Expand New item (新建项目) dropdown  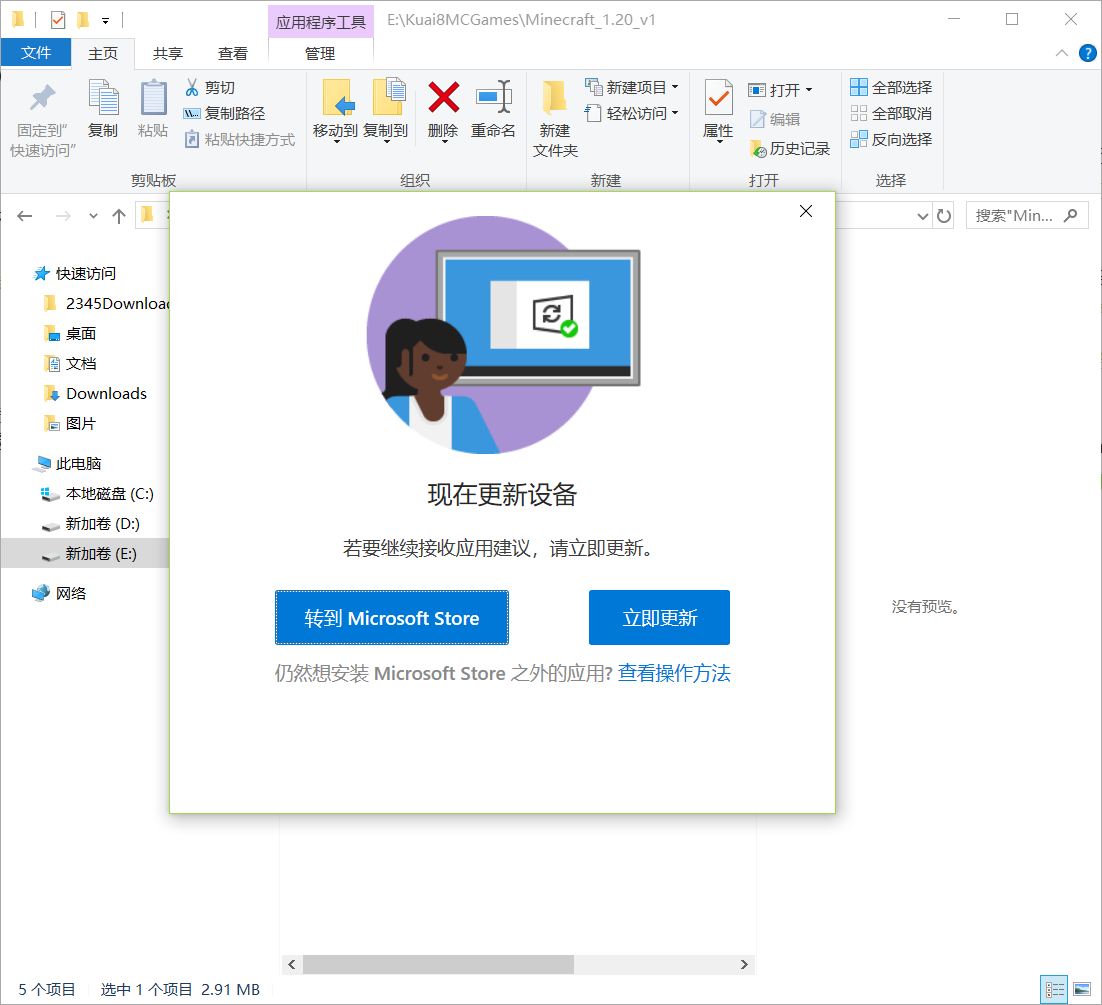click(x=675, y=87)
